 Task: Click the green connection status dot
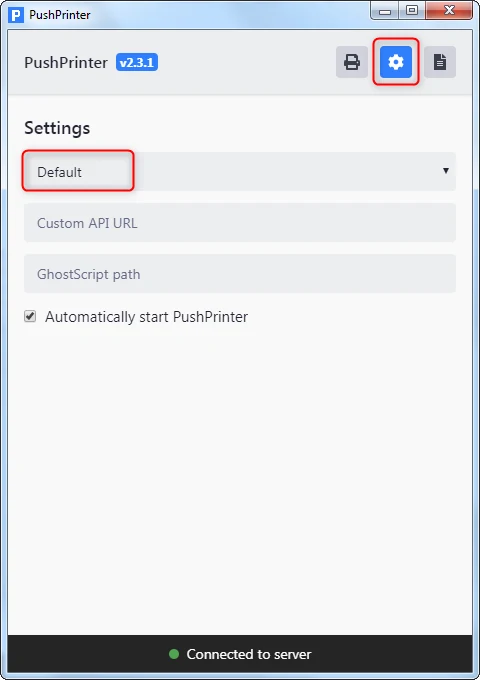click(174, 654)
